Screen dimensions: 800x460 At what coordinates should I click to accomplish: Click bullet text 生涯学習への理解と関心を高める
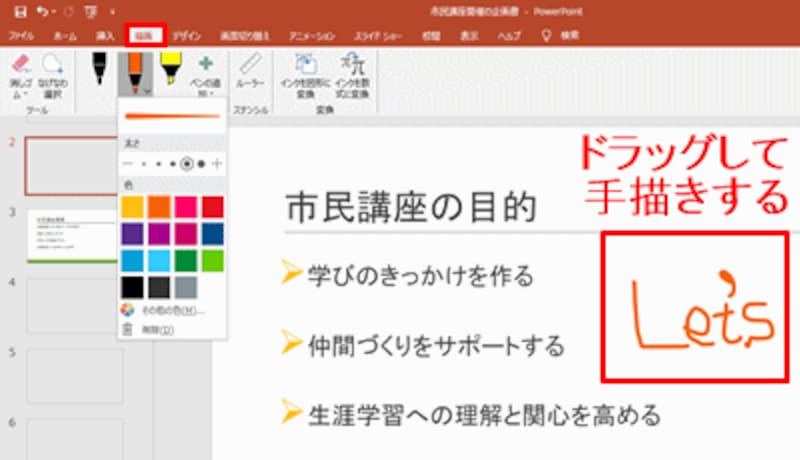(x=484, y=415)
